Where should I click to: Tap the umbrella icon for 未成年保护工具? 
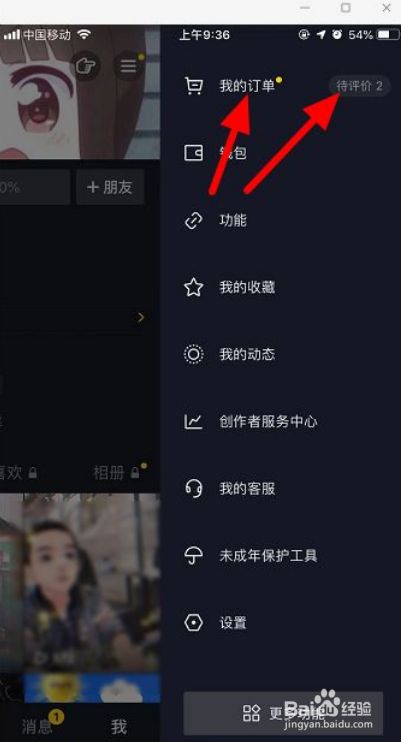(x=193, y=556)
